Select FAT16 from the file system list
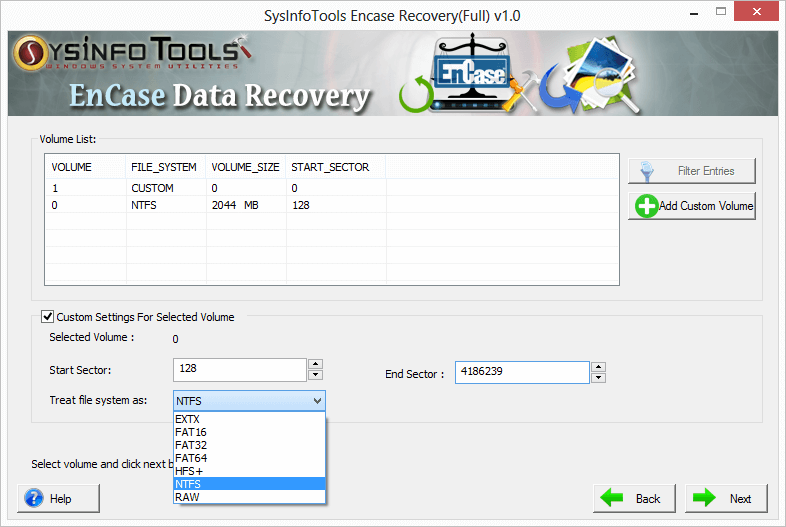The width and height of the screenshot is (786, 527). click(x=249, y=432)
